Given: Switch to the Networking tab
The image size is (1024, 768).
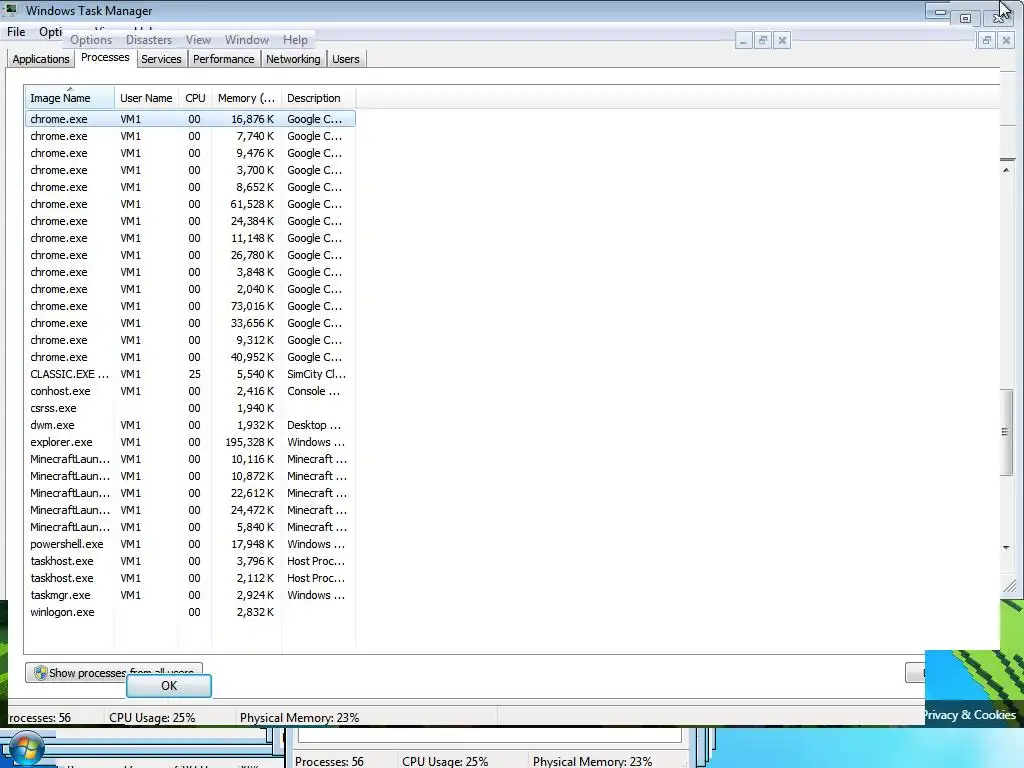Looking at the screenshot, I should [293, 59].
